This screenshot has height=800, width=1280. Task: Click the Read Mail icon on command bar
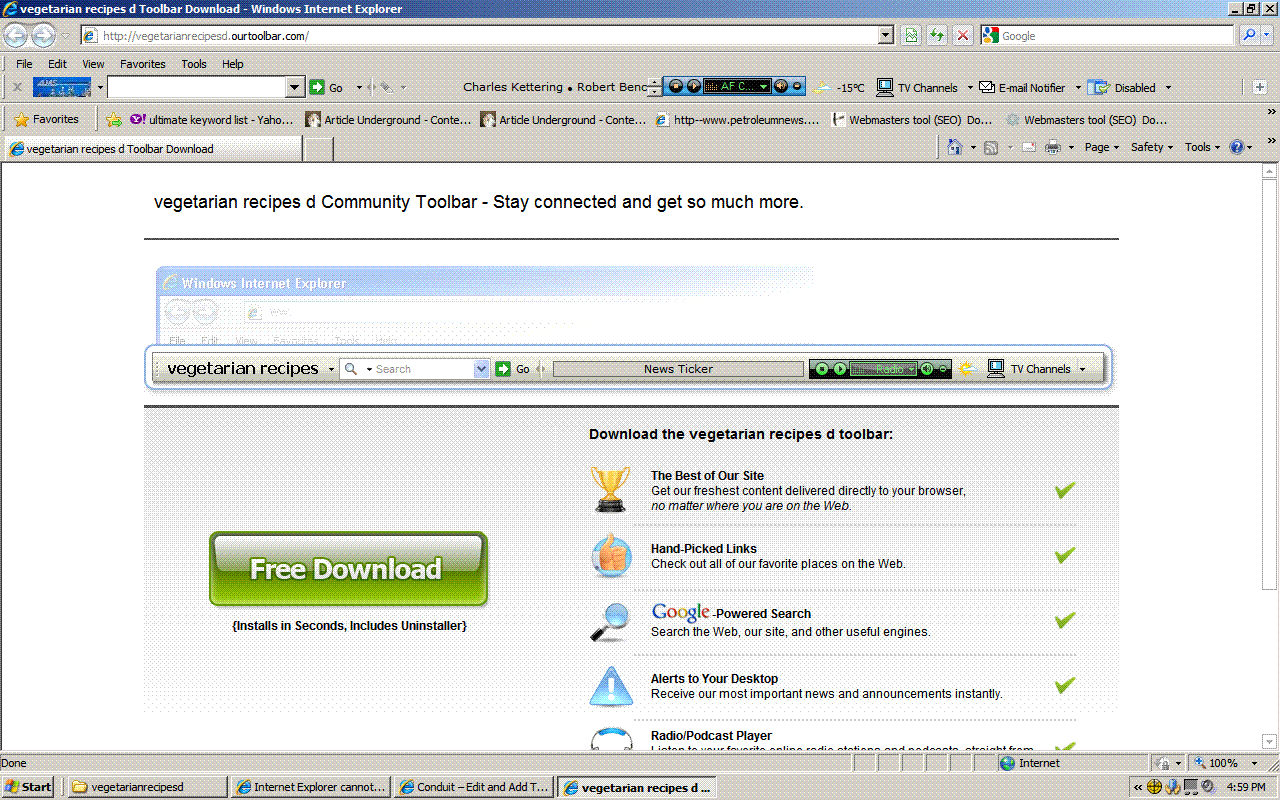[1029, 147]
